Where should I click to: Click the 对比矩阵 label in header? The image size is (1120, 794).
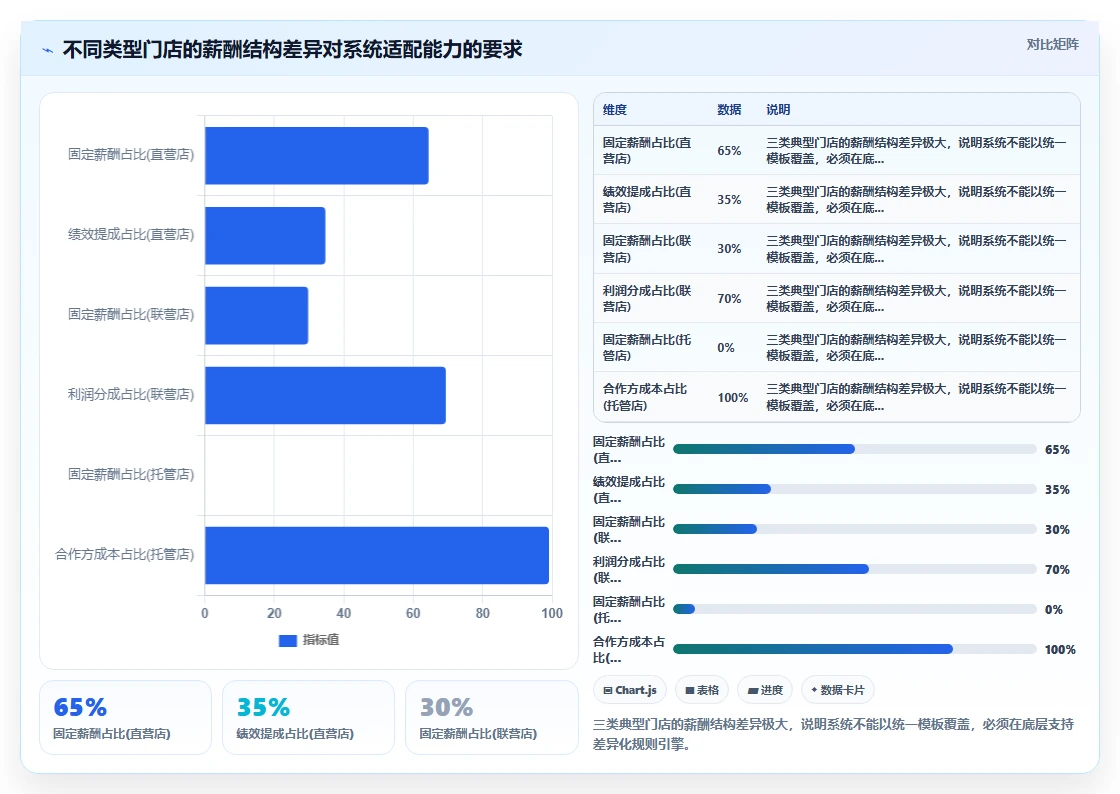coord(1052,44)
